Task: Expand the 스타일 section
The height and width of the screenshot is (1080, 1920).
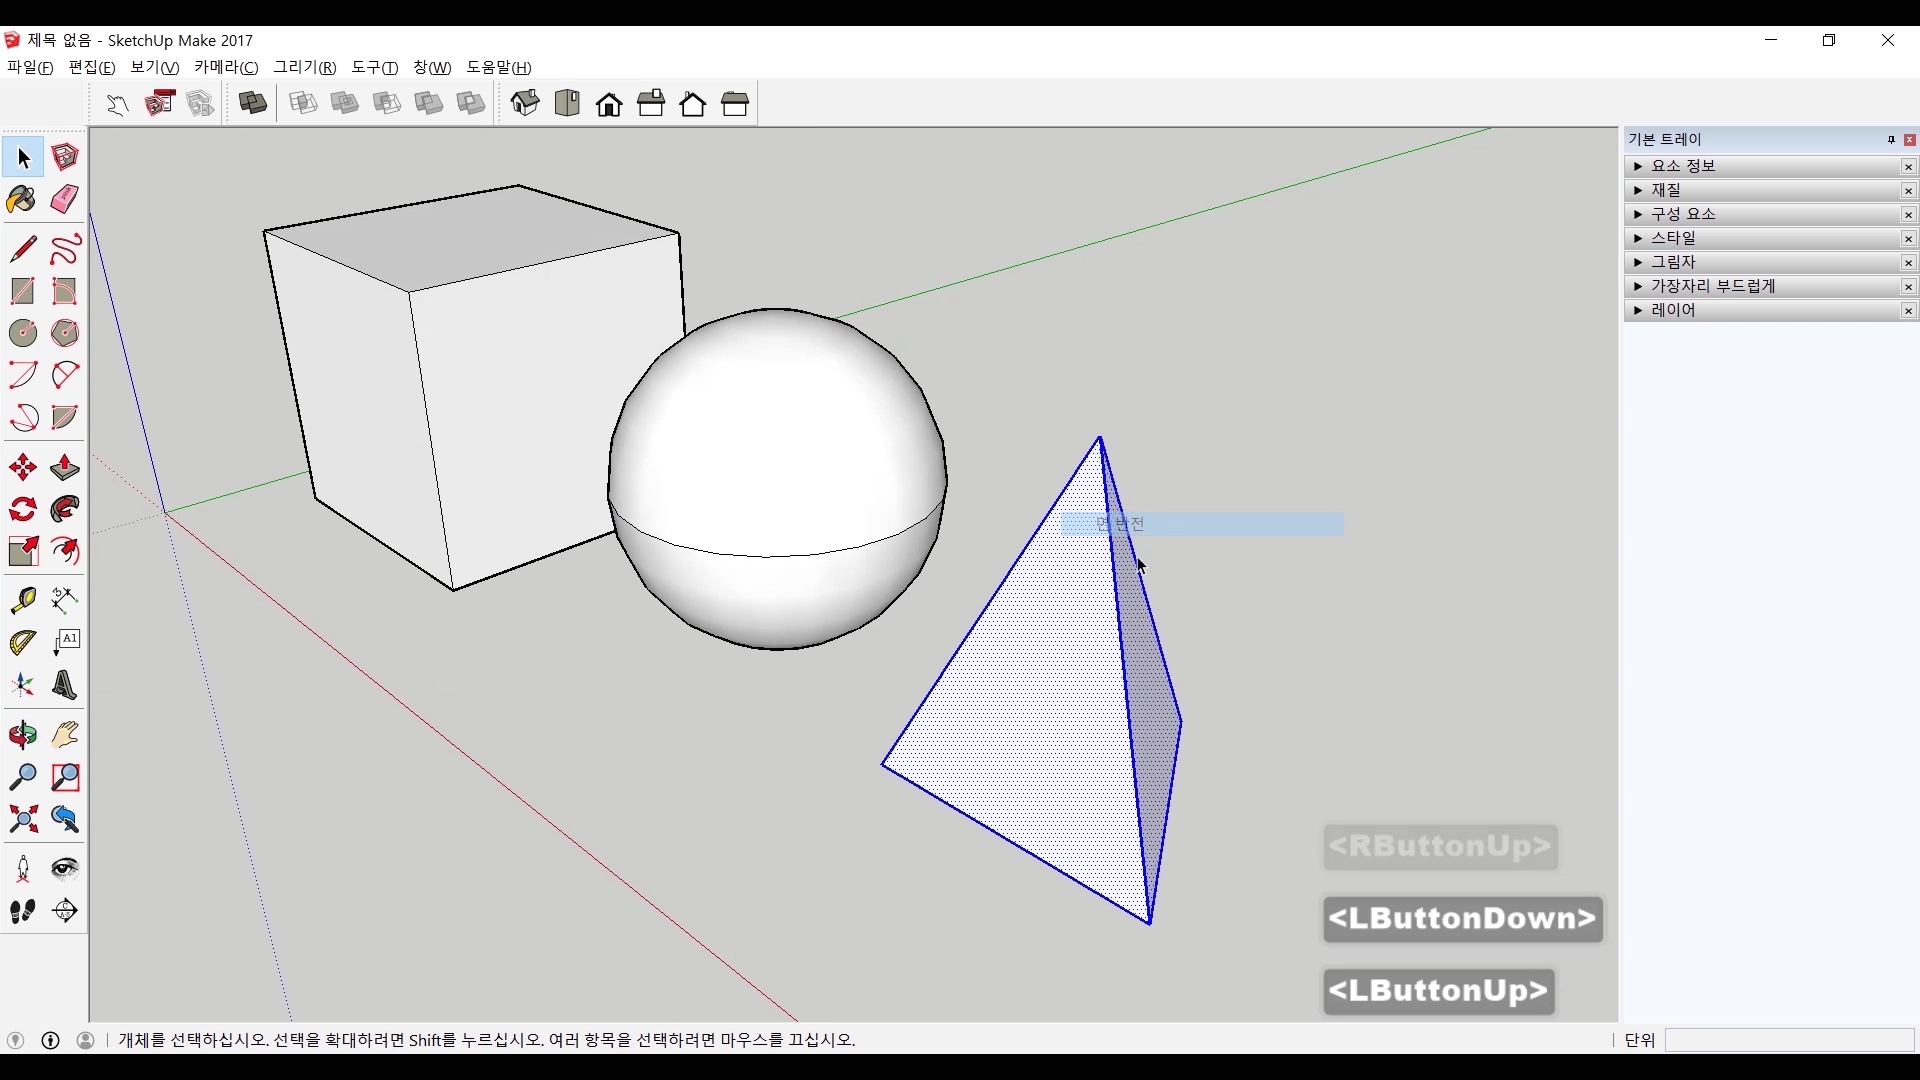Action: coord(1638,238)
